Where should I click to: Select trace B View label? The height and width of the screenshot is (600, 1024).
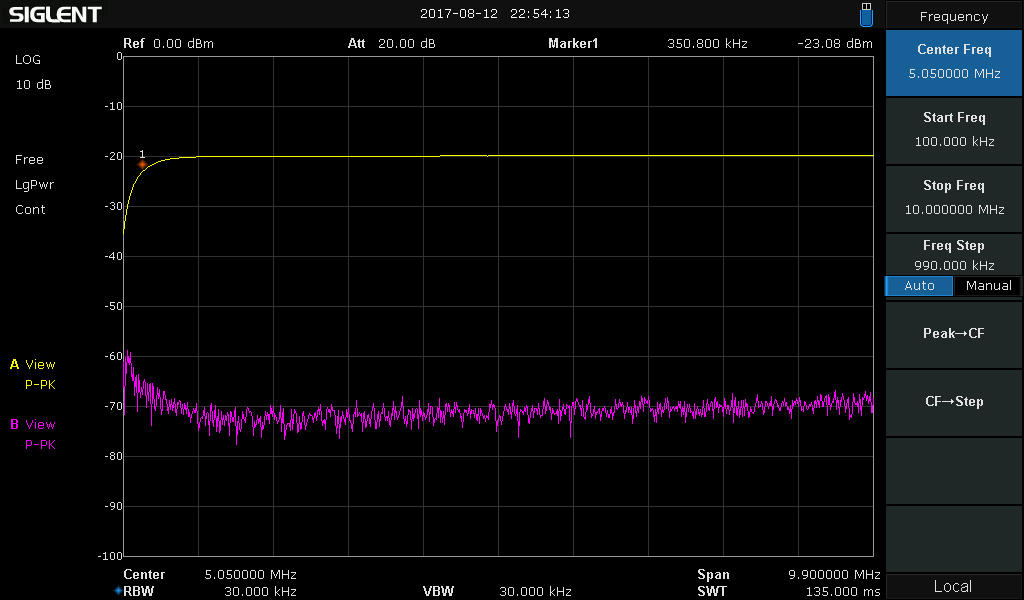pos(33,424)
